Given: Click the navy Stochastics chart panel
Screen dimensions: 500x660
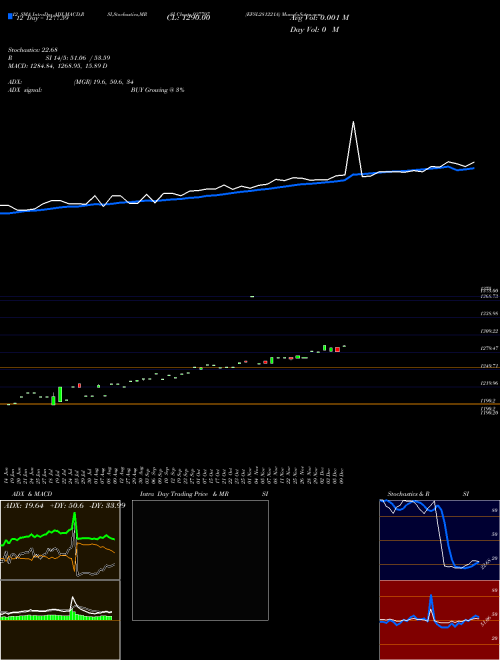Looking at the screenshot, I should [x=439, y=540].
